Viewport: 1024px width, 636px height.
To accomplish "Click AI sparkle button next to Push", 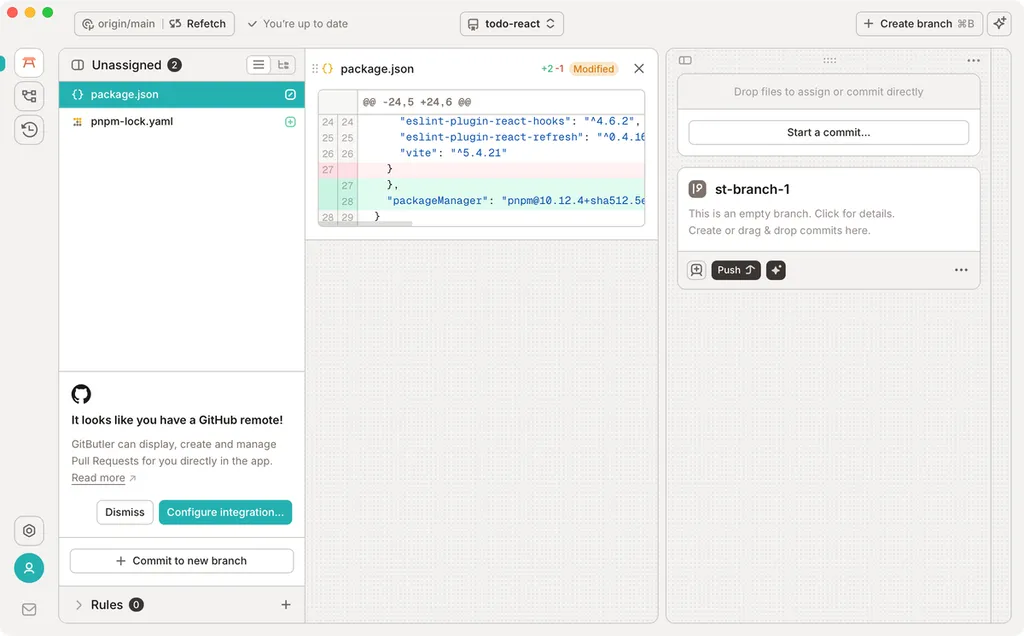I will [776, 270].
